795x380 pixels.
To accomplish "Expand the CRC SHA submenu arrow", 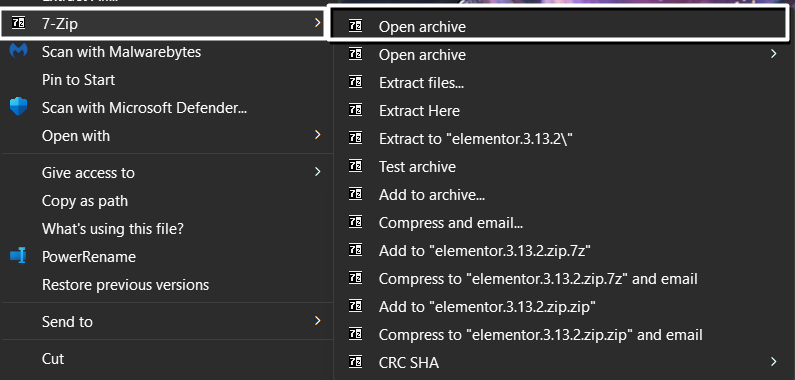I will [774, 362].
